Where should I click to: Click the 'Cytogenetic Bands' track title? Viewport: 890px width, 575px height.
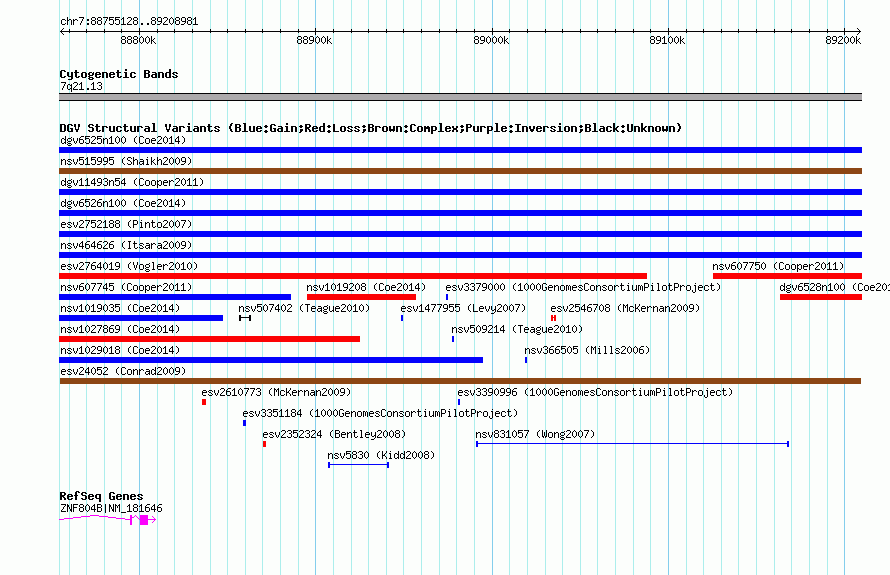(119, 74)
